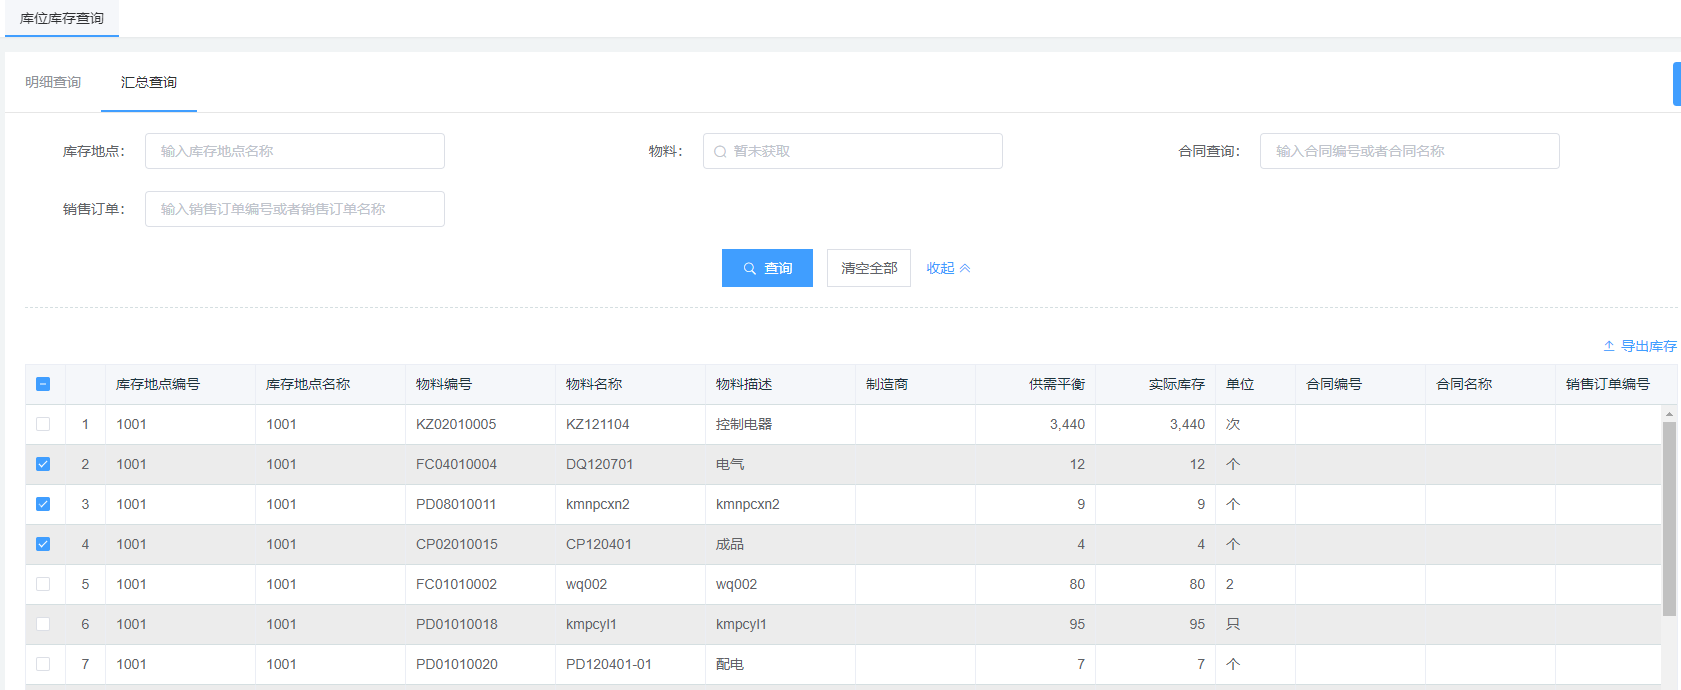1681x690 pixels.
Task: Select the 汇总查询 tab
Action: pyautogui.click(x=149, y=82)
